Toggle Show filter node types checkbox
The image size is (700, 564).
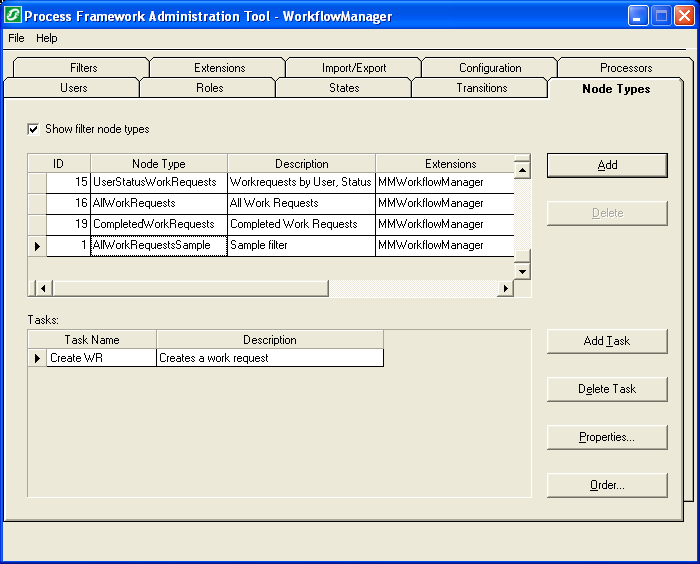pos(33,129)
